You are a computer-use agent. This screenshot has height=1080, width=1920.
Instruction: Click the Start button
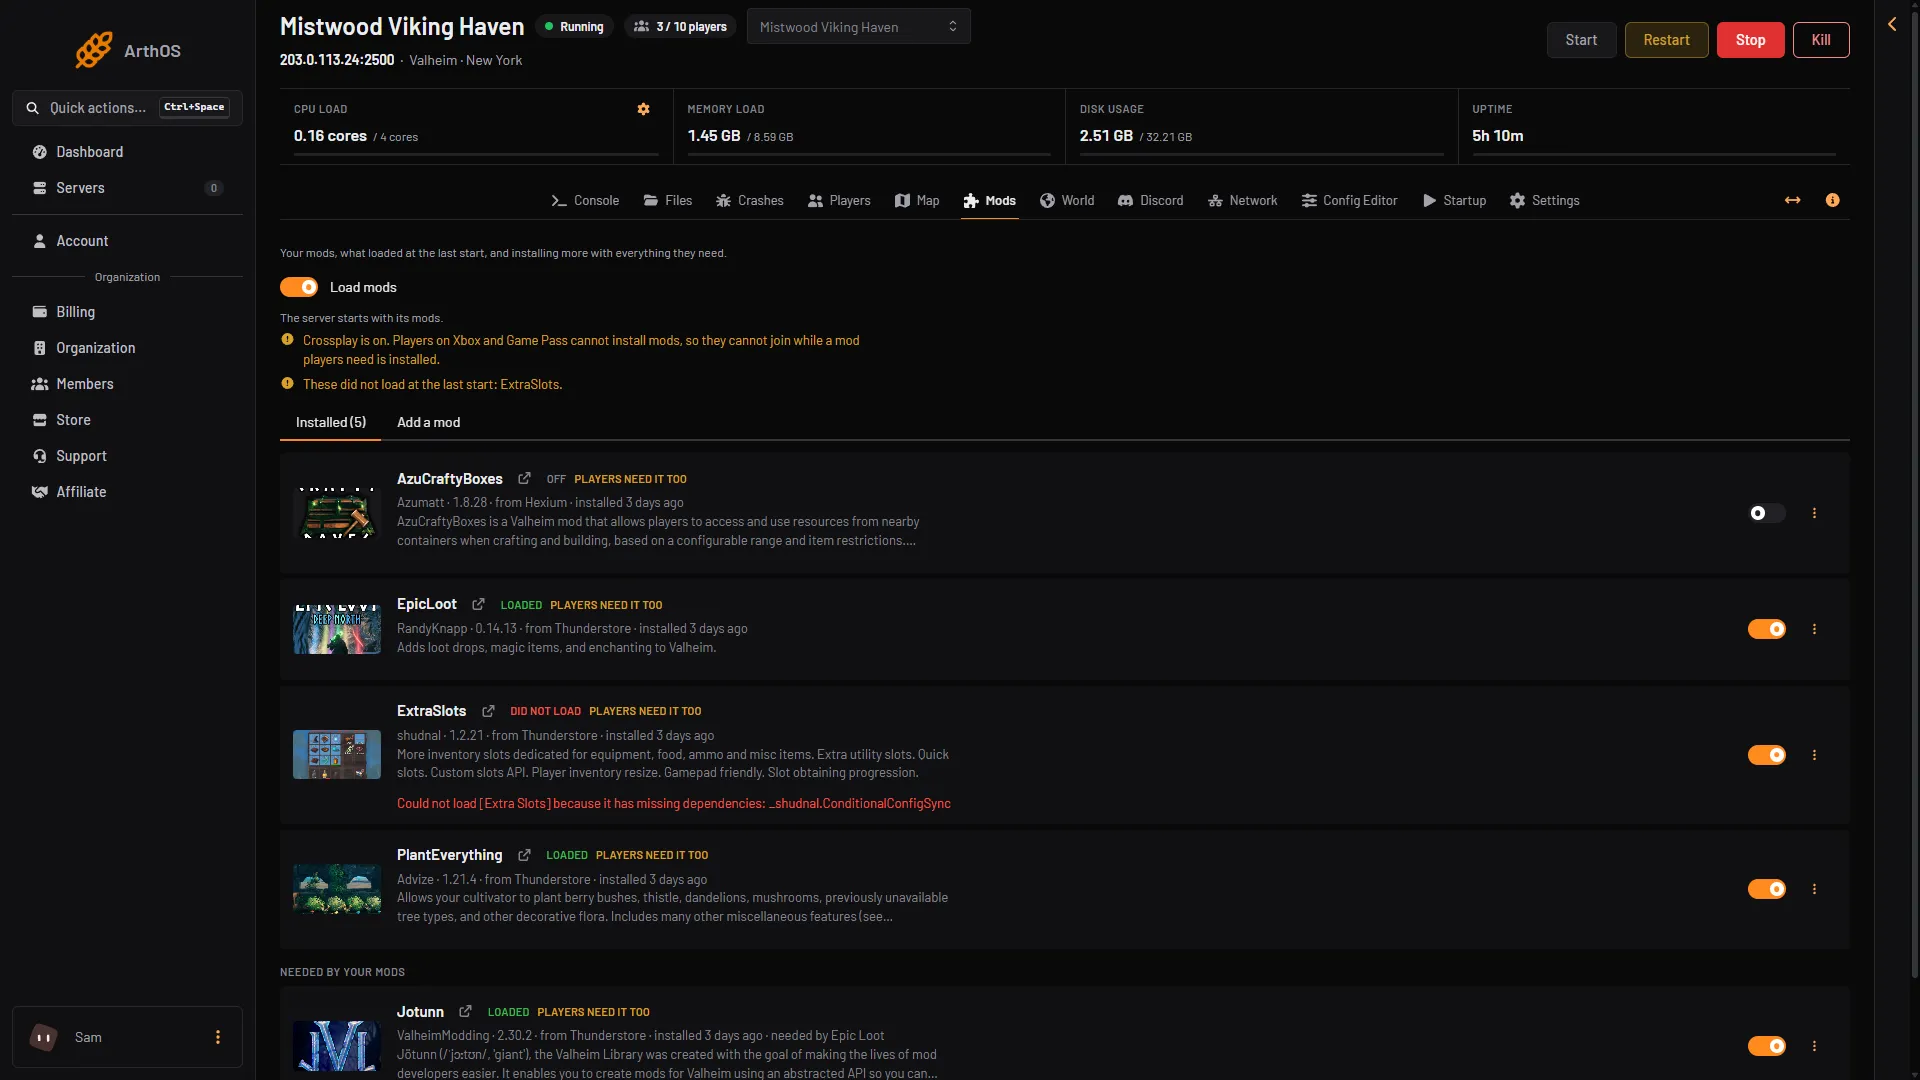click(1581, 40)
